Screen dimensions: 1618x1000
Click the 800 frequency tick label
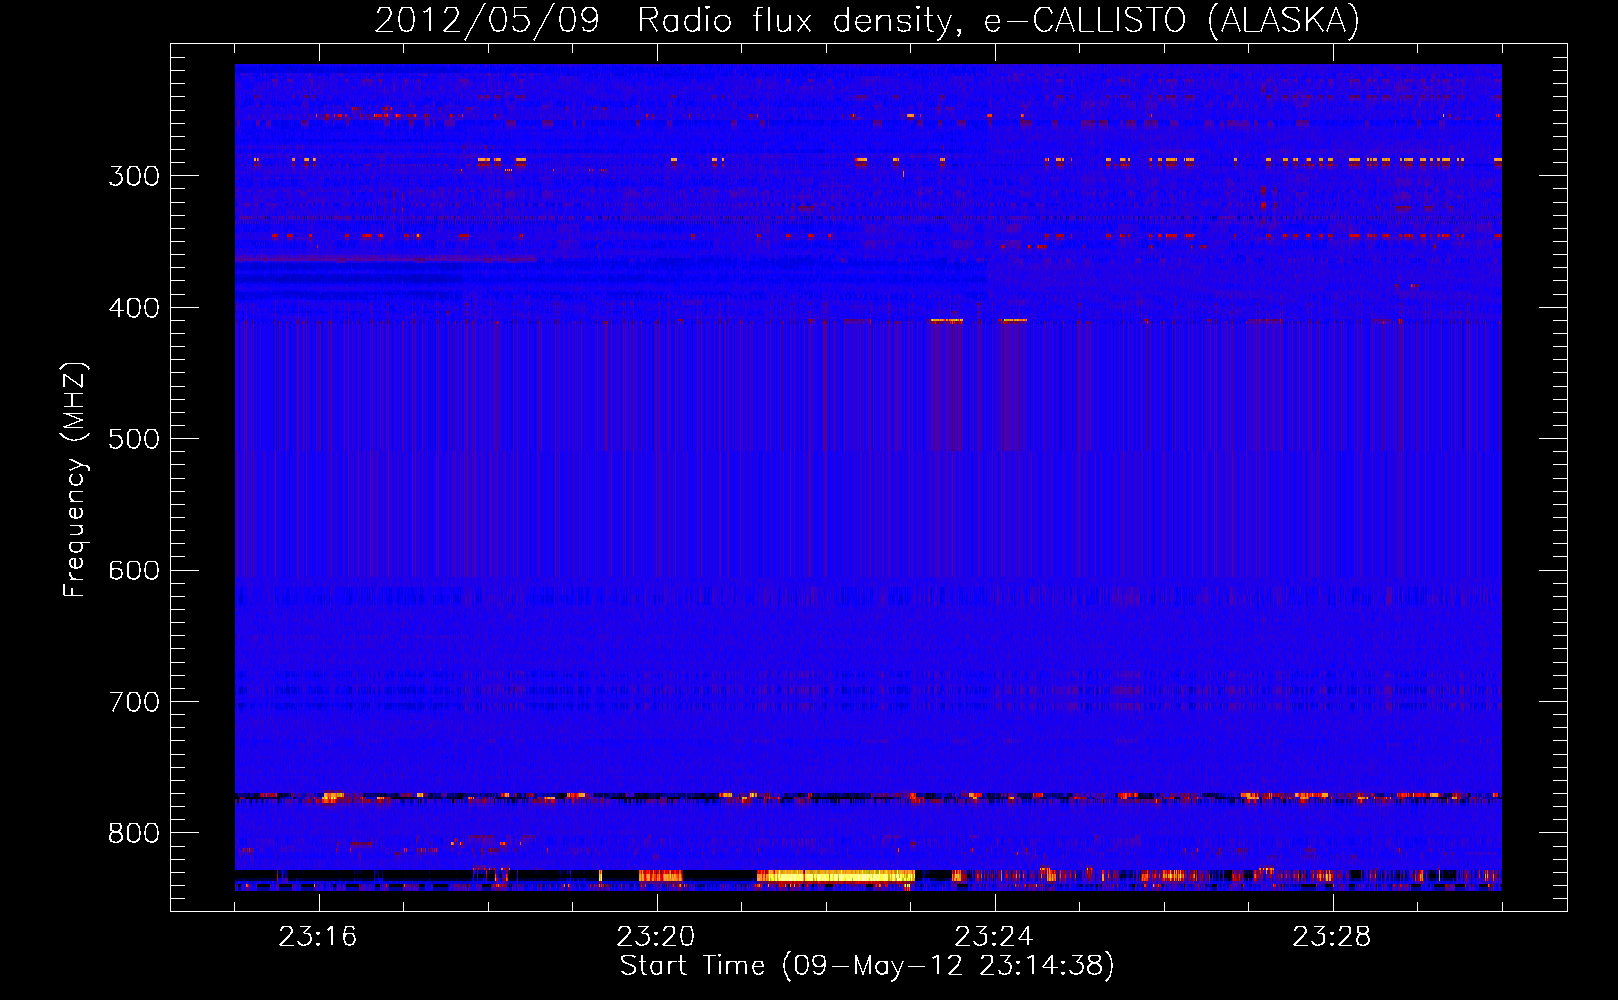(x=134, y=834)
